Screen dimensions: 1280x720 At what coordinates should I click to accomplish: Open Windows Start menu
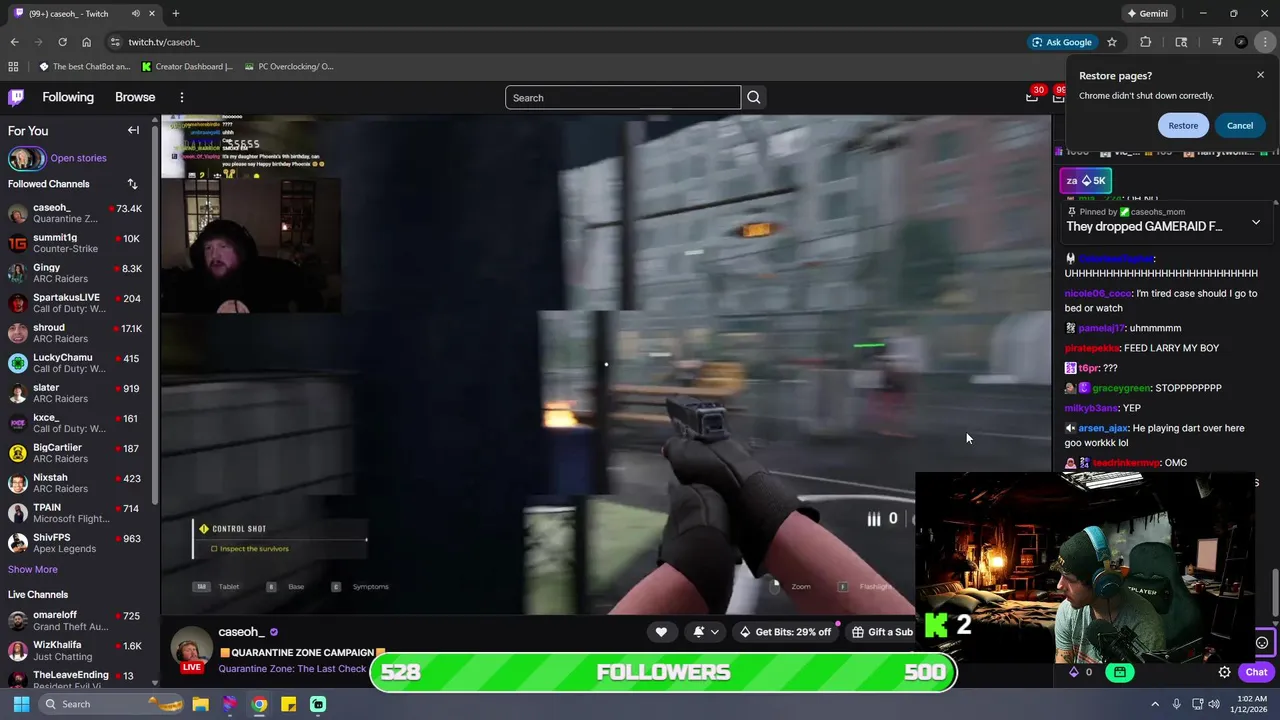[21, 704]
